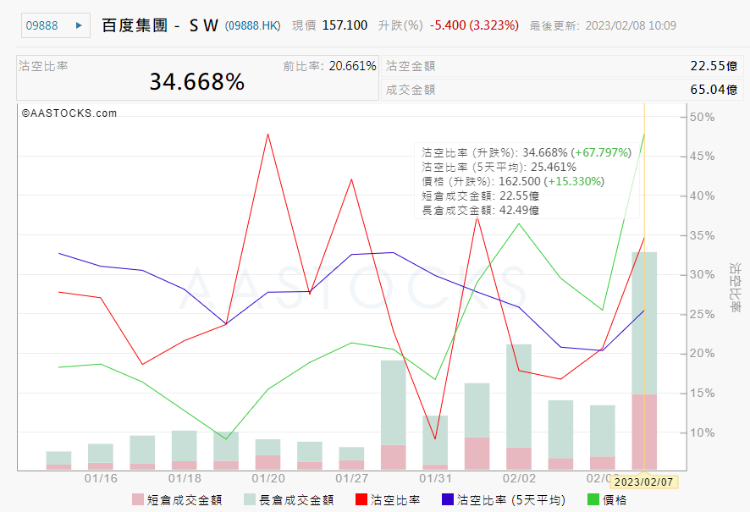The image size is (750, 512).
Task: Click the 短倉成交金額 legend label
Action: (184, 500)
